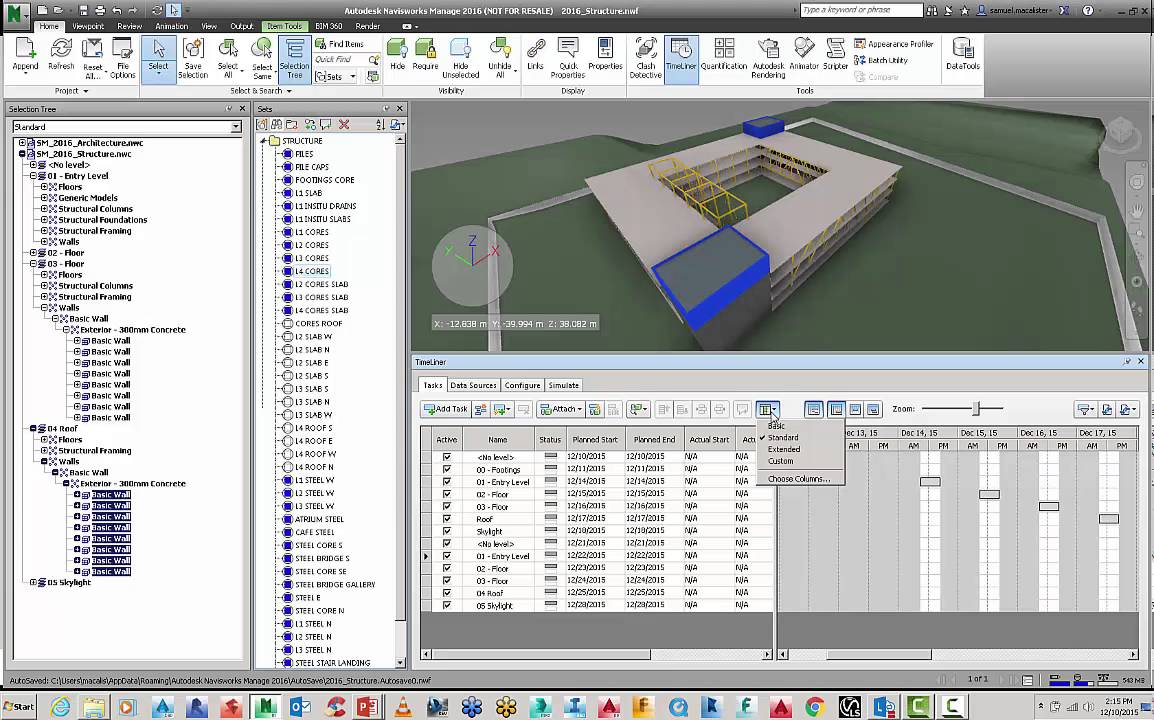Toggle Active checkbox for 04 Roof task

(447, 593)
